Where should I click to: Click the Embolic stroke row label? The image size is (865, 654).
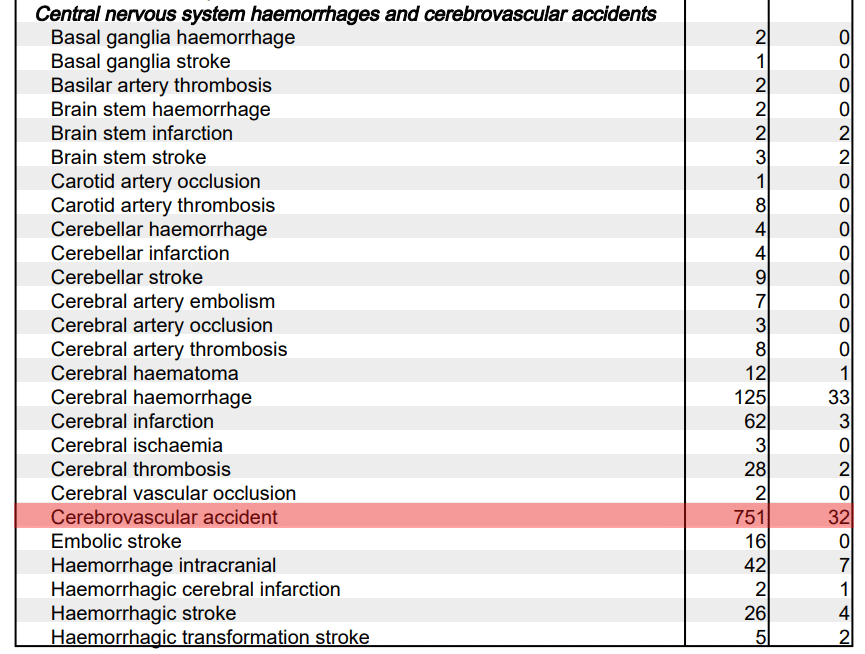[x=116, y=542]
